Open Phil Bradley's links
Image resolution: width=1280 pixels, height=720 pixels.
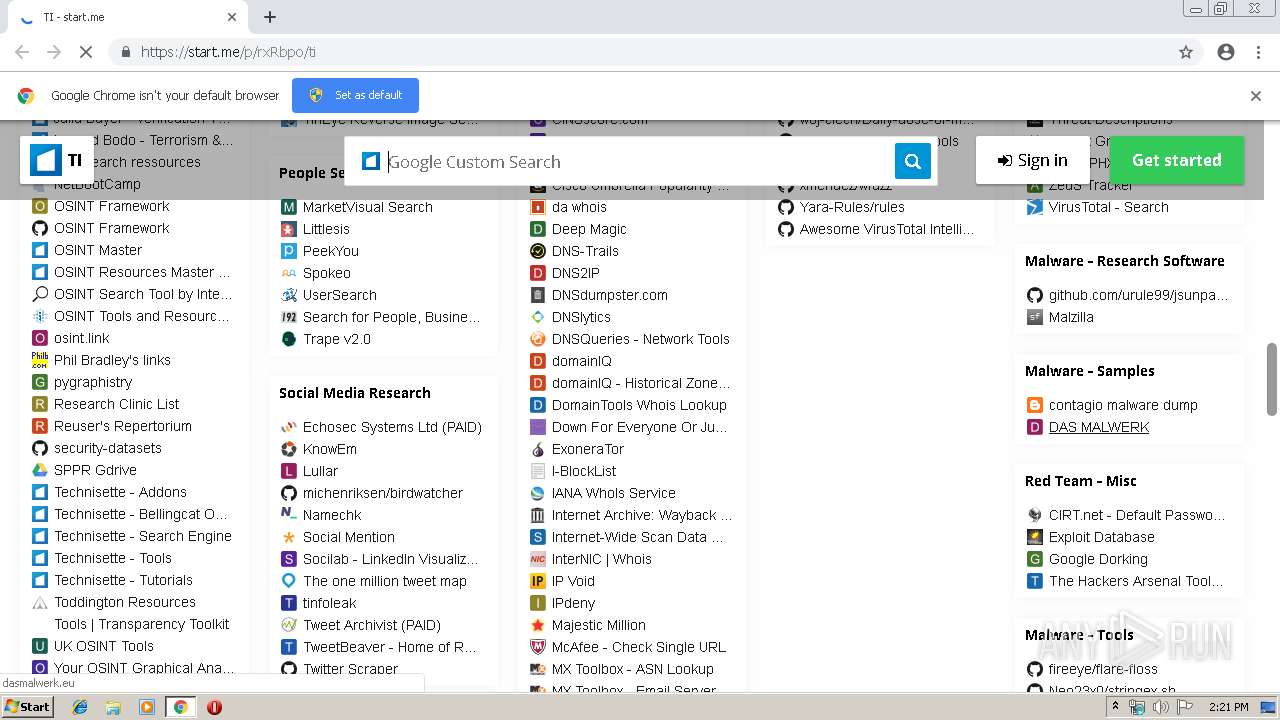click(112, 360)
